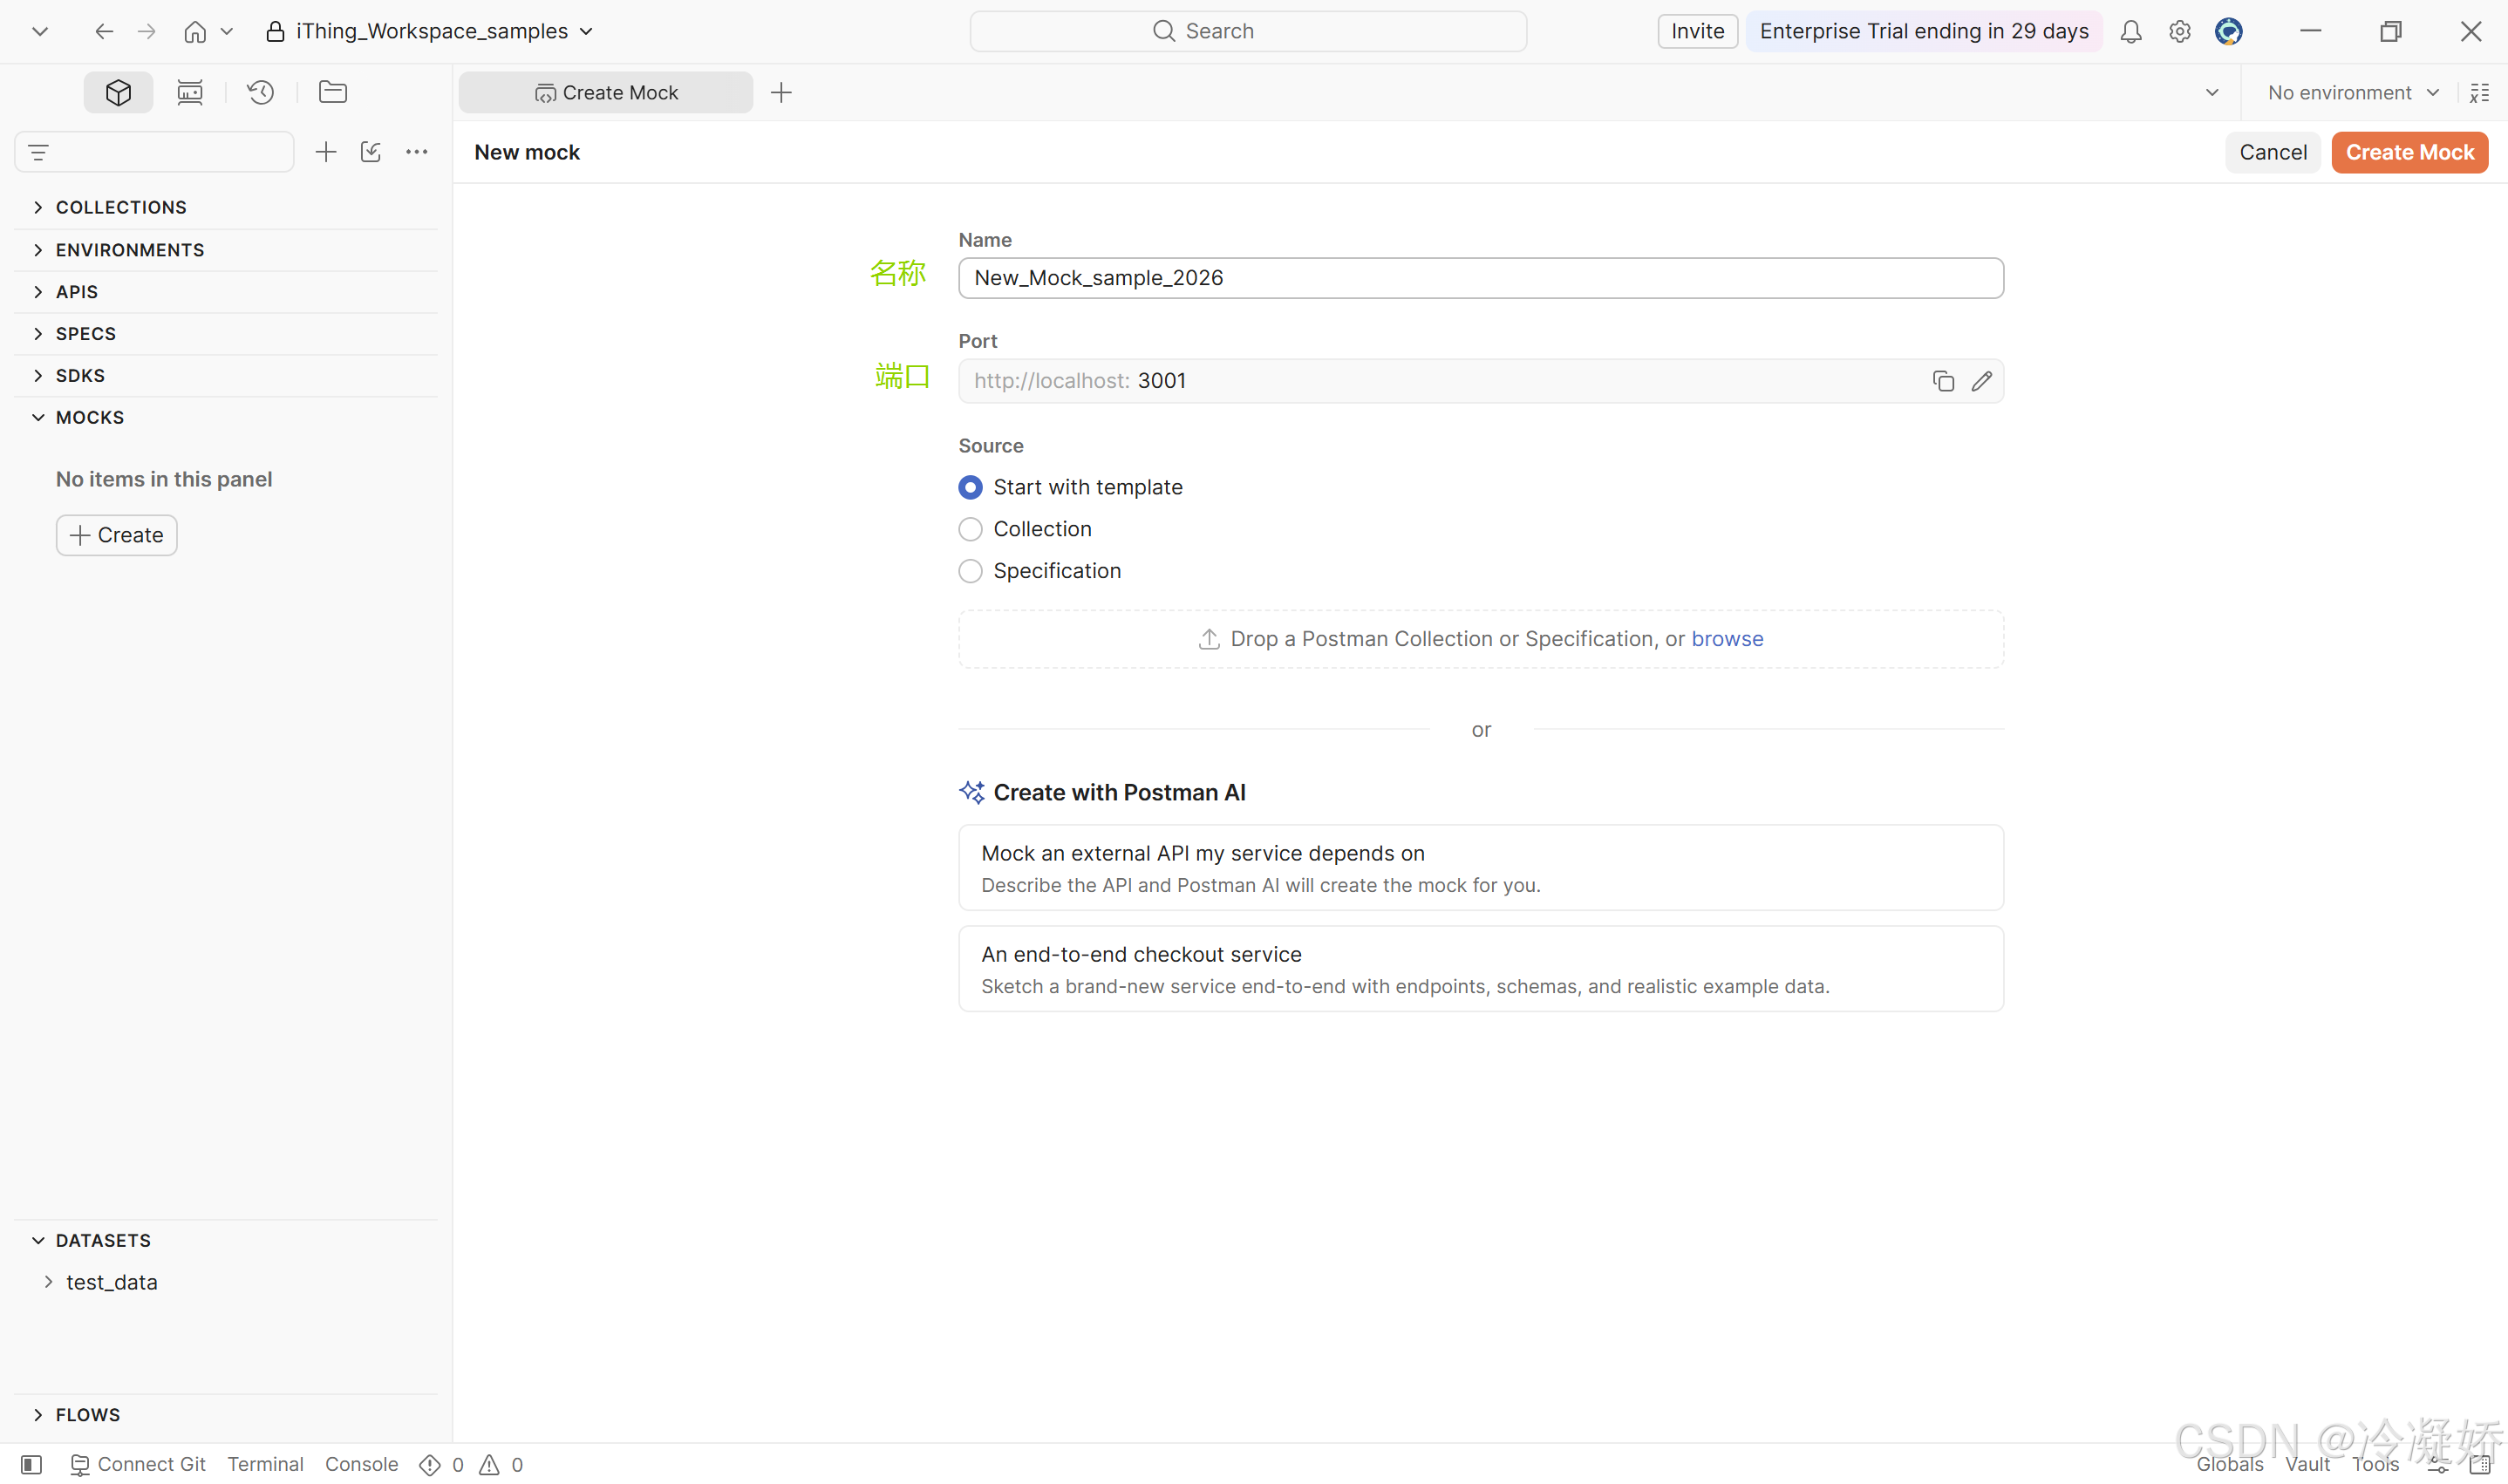
Task: Open the No environment dropdown
Action: pos(2353,92)
